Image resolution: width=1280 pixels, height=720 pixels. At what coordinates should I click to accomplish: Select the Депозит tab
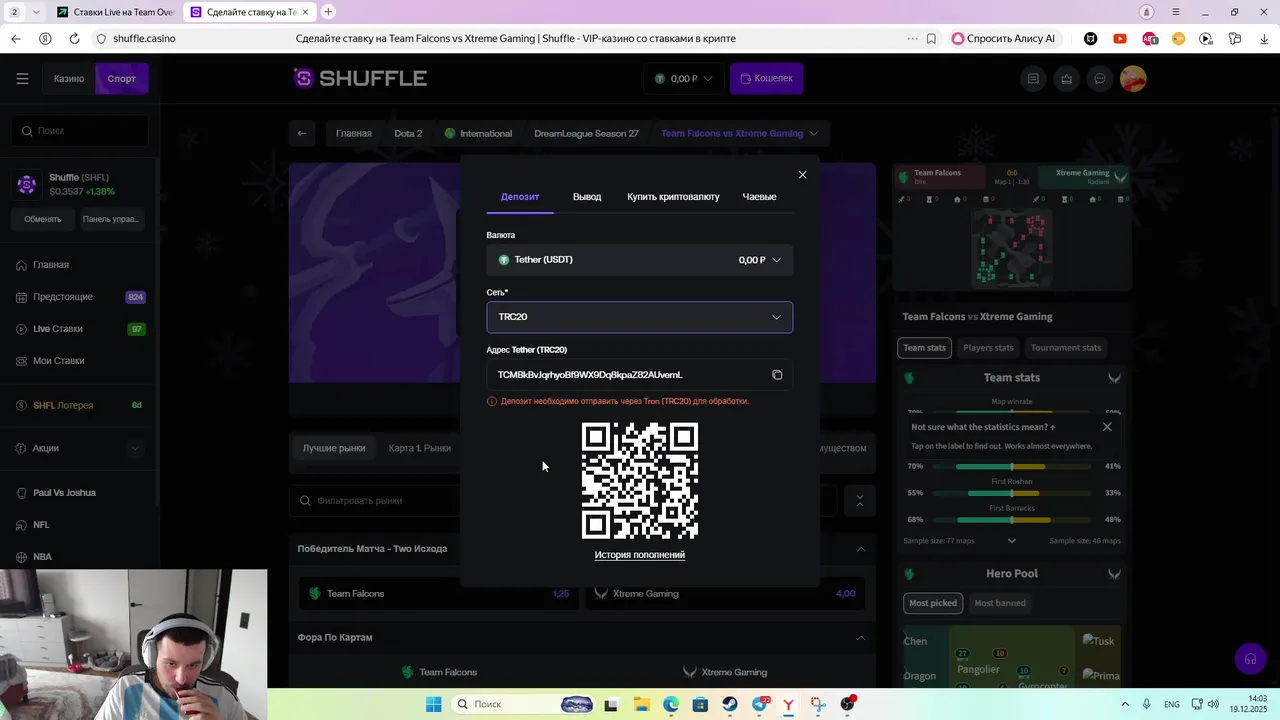(x=520, y=197)
